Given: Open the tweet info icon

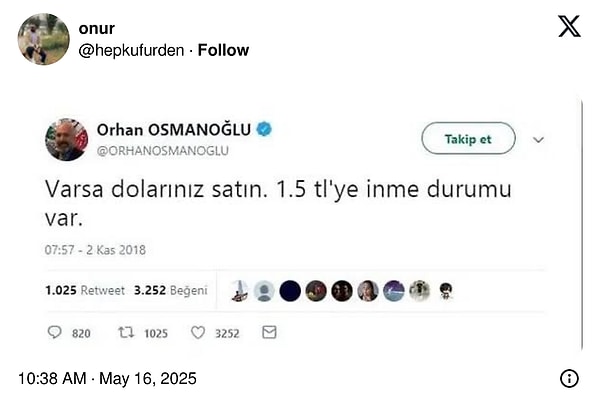Looking at the screenshot, I should tap(569, 378).
